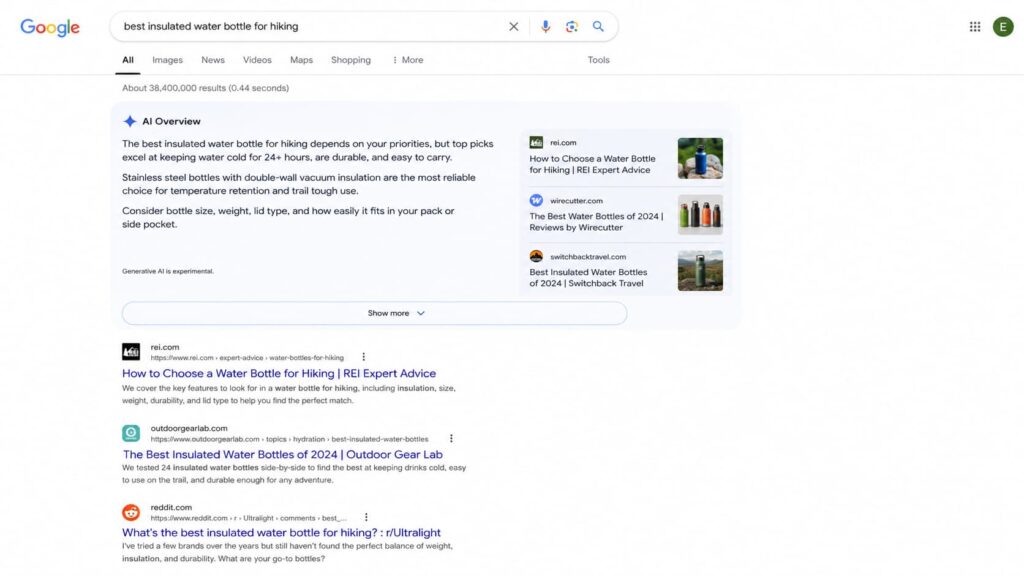The image size is (1024, 576).
Task: Click the reddit.com URL breadcrumb
Action: [249, 519]
